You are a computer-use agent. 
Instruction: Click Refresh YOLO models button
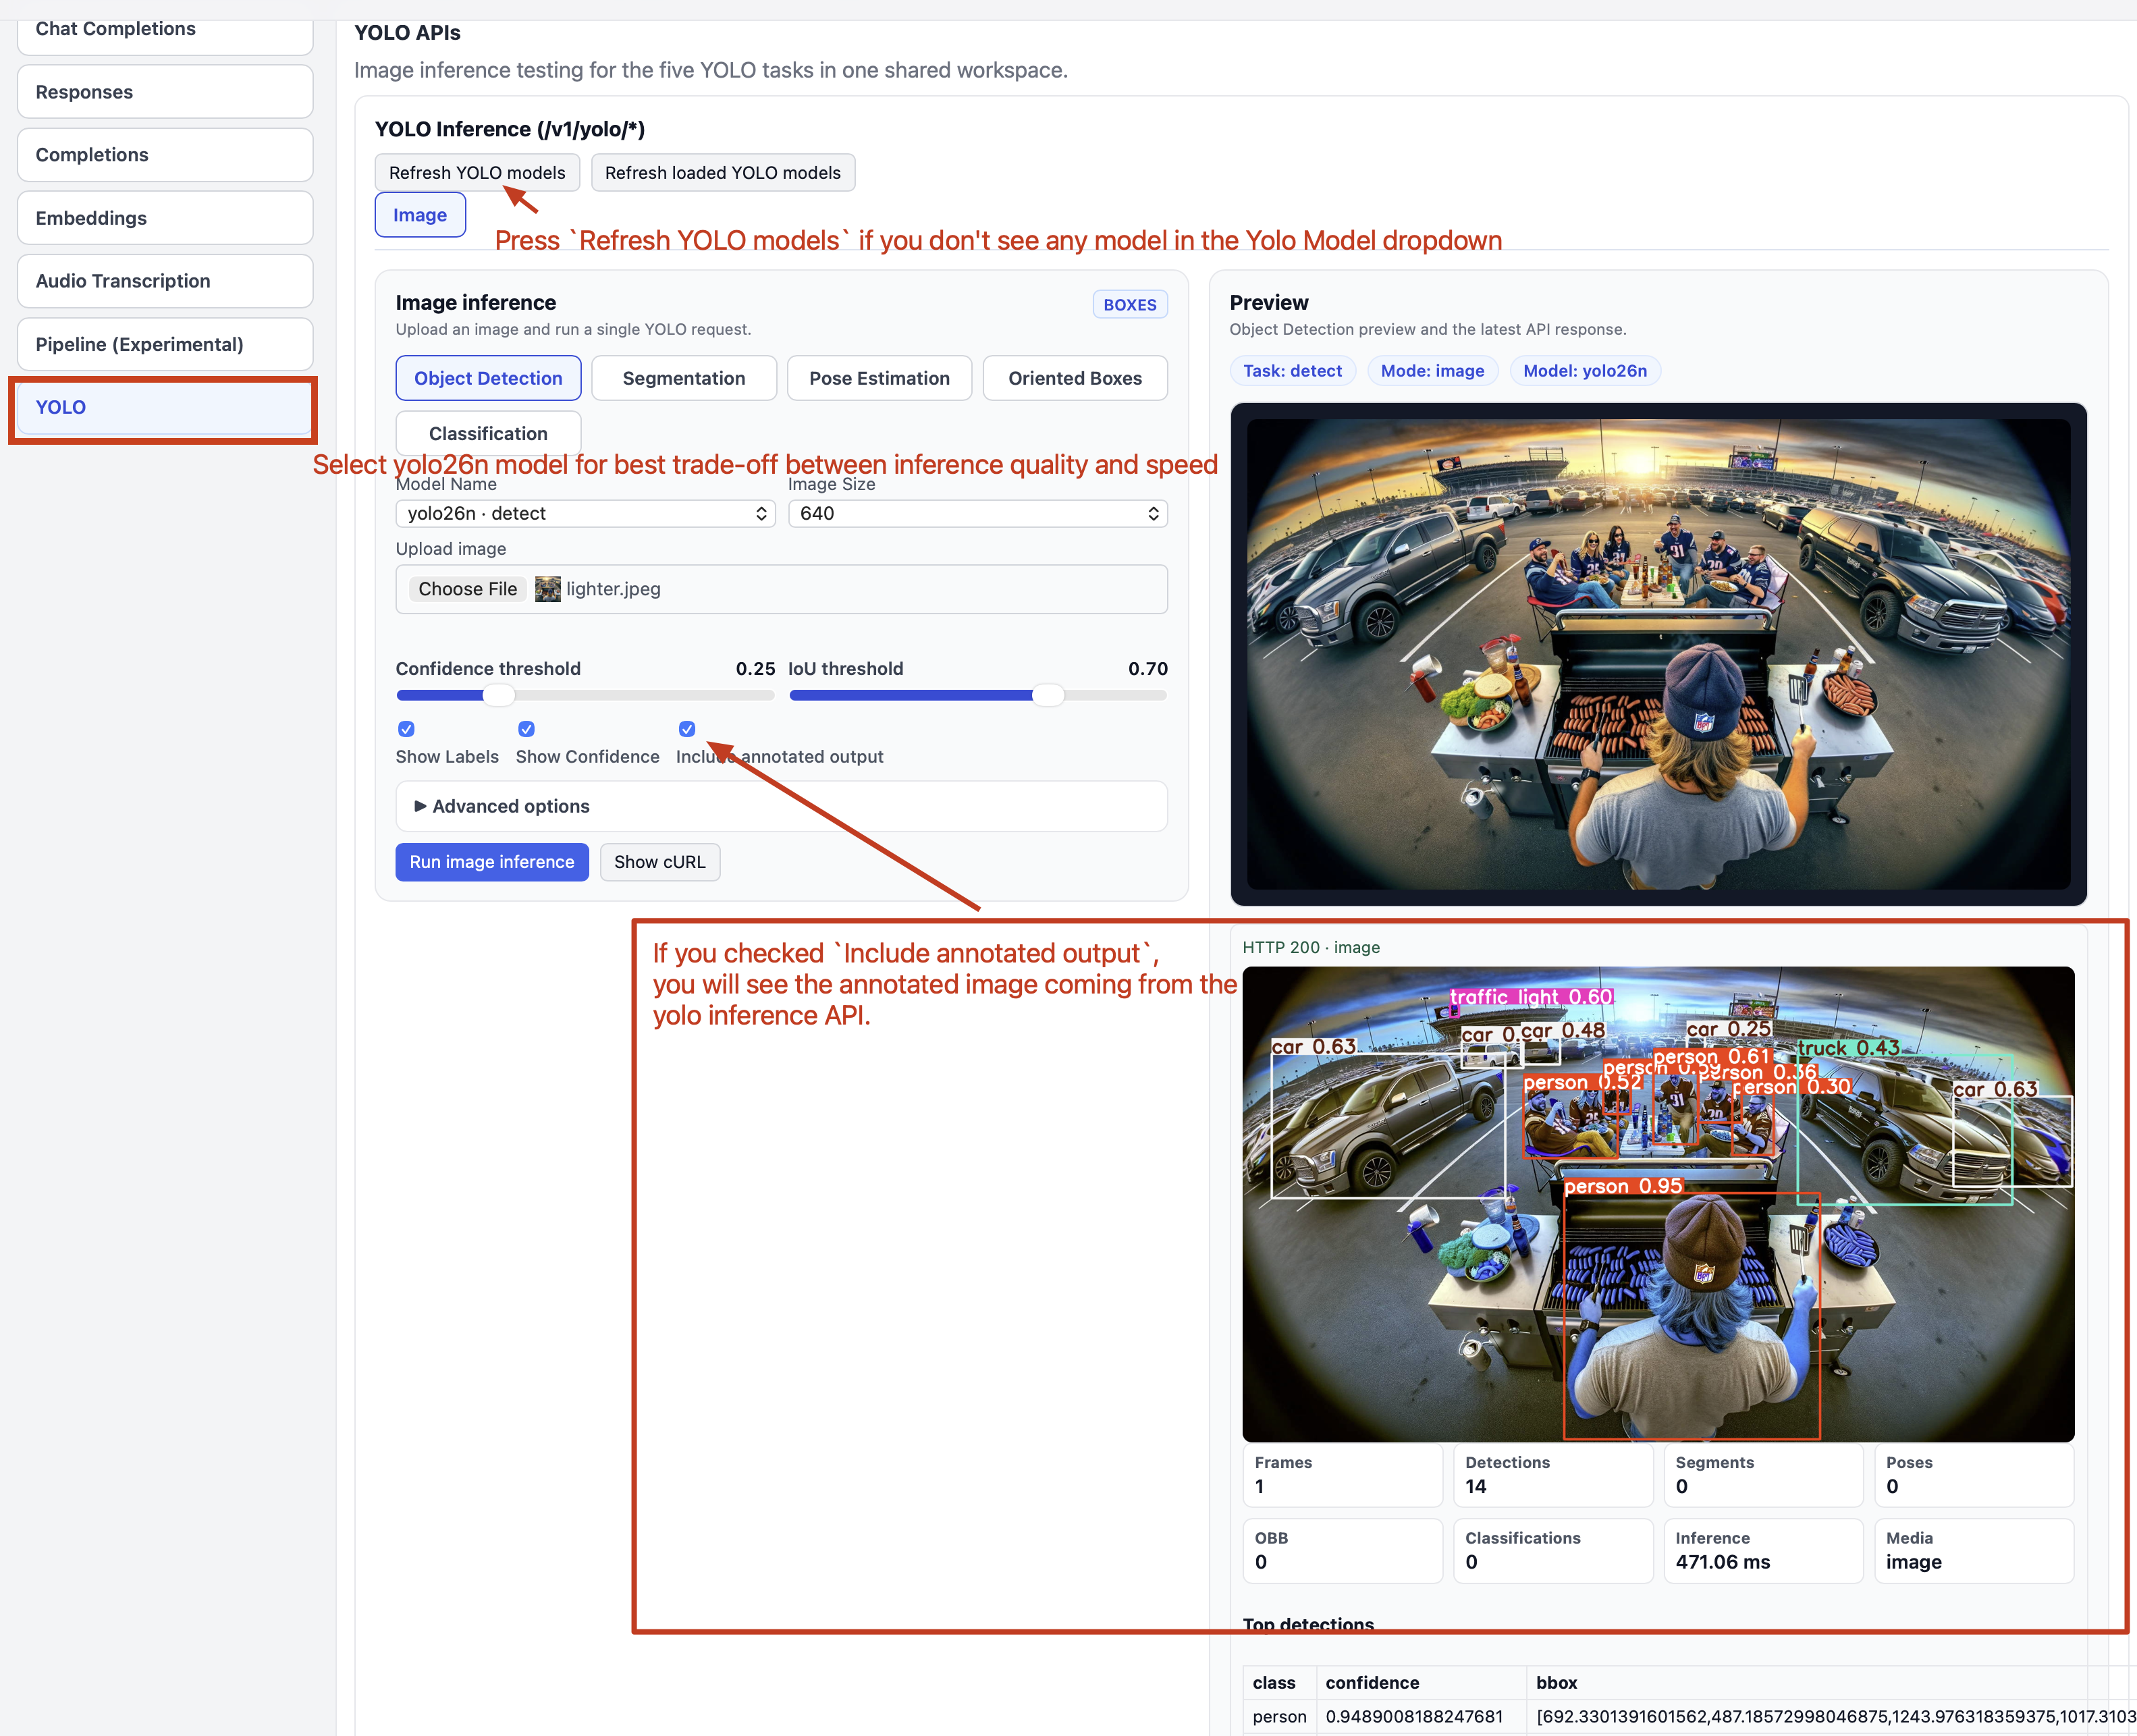click(477, 172)
